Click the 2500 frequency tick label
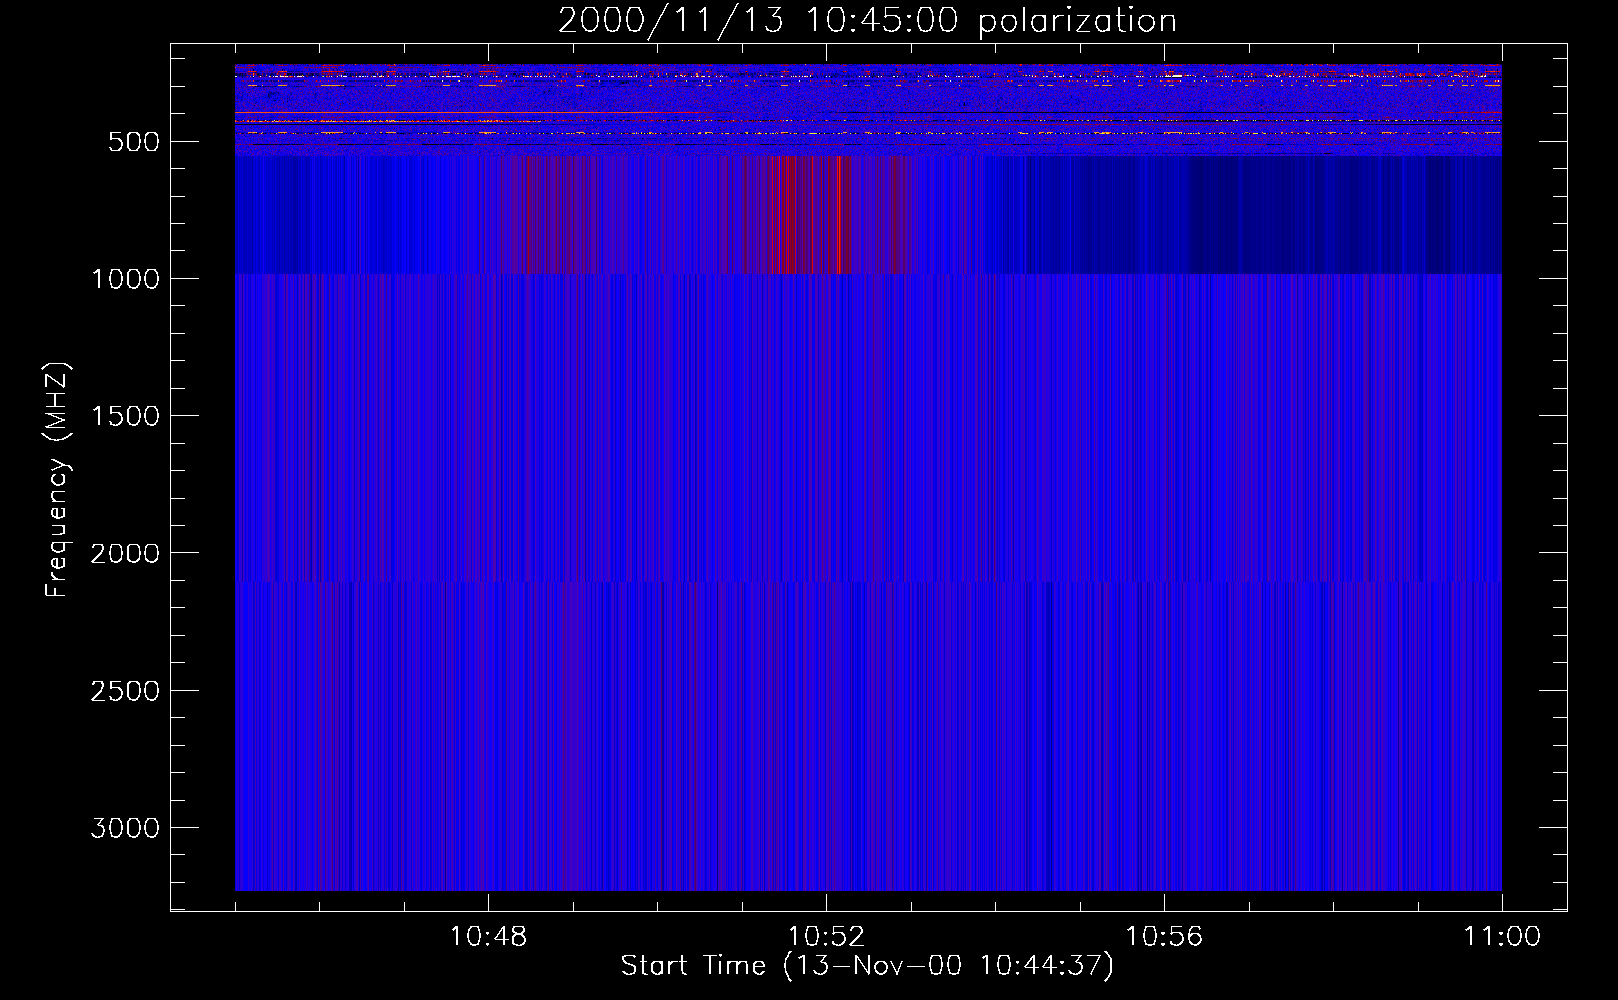Image resolution: width=1618 pixels, height=1000 pixels. coord(125,691)
